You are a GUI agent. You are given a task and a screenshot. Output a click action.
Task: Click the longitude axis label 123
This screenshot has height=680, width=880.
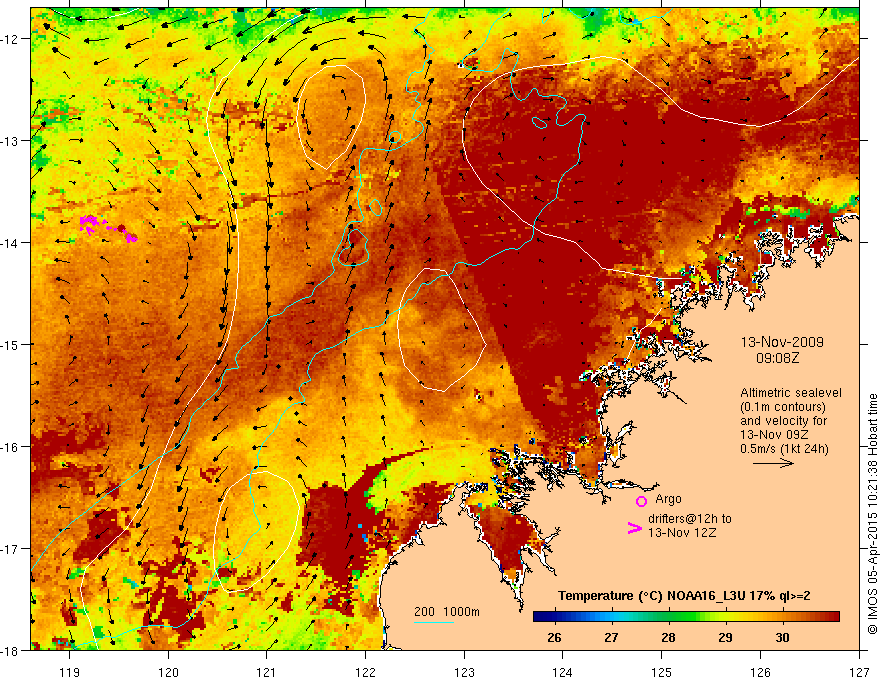coord(464,672)
